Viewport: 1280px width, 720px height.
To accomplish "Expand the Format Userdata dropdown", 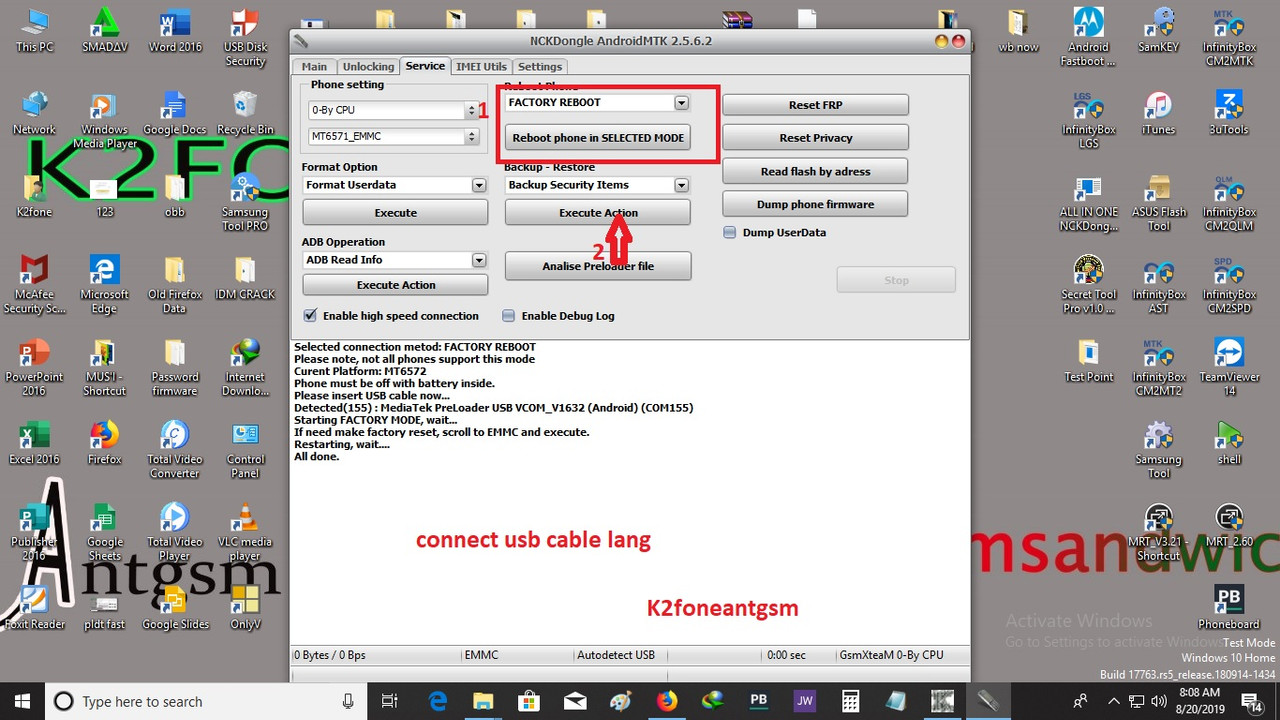I will [479, 185].
